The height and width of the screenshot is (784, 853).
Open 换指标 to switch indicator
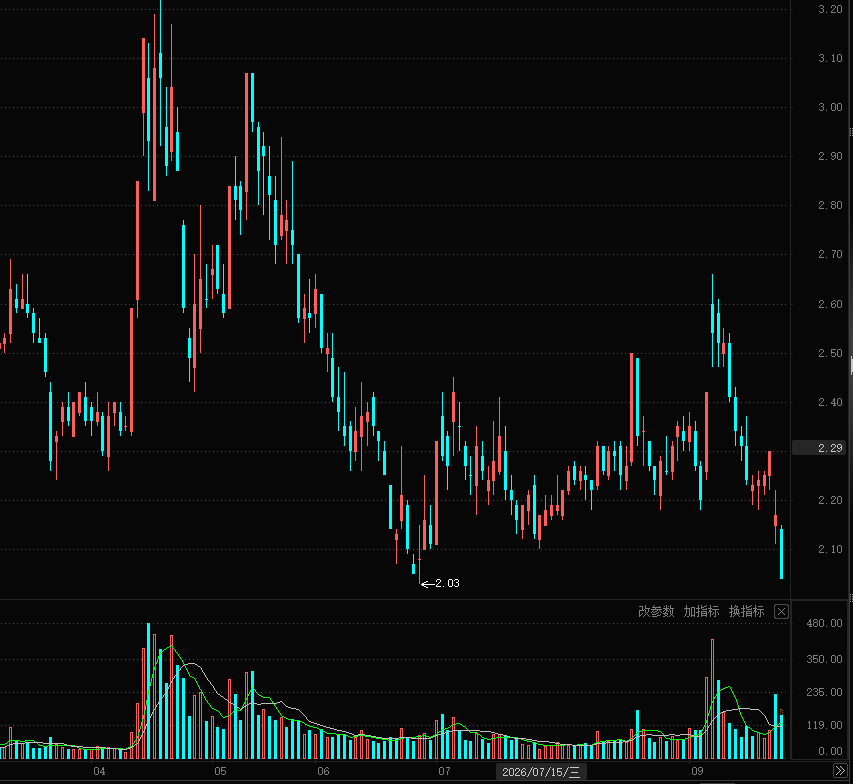[x=746, y=612]
